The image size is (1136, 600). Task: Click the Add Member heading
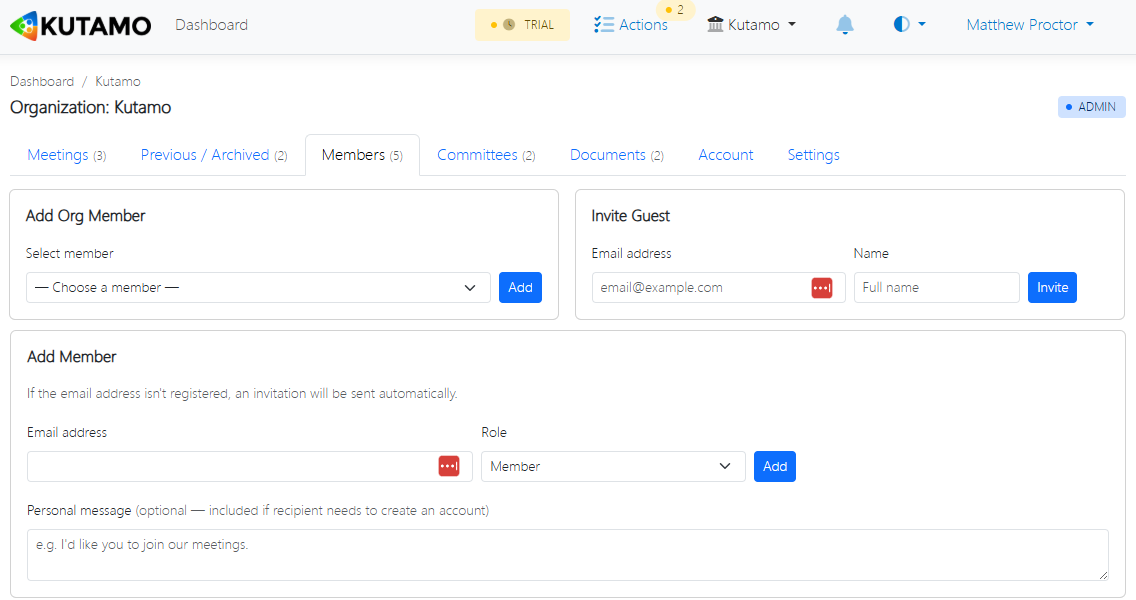click(x=72, y=357)
